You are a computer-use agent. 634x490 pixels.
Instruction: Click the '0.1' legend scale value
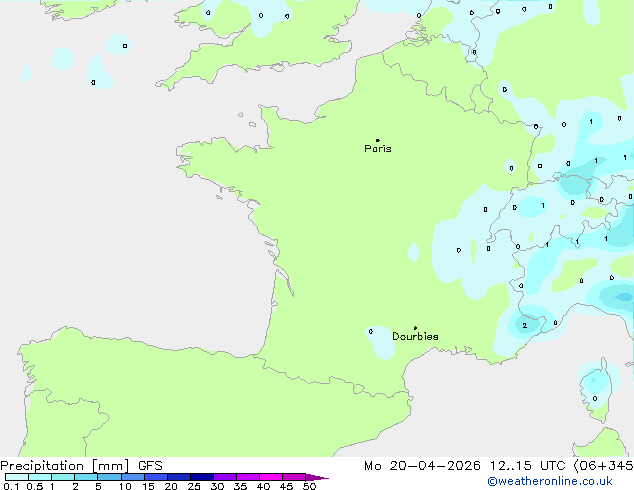tap(11, 486)
